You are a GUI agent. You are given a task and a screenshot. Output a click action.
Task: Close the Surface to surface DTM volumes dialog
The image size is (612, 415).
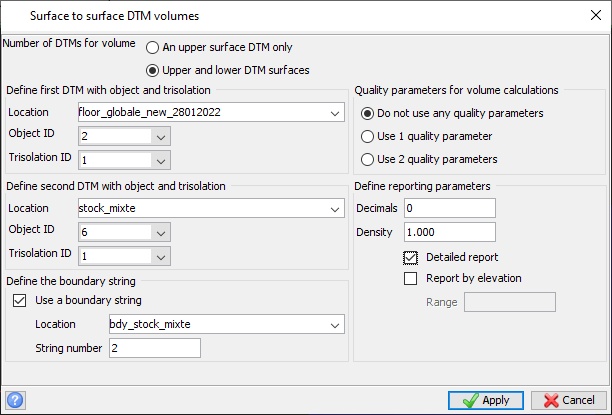tap(586, 16)
